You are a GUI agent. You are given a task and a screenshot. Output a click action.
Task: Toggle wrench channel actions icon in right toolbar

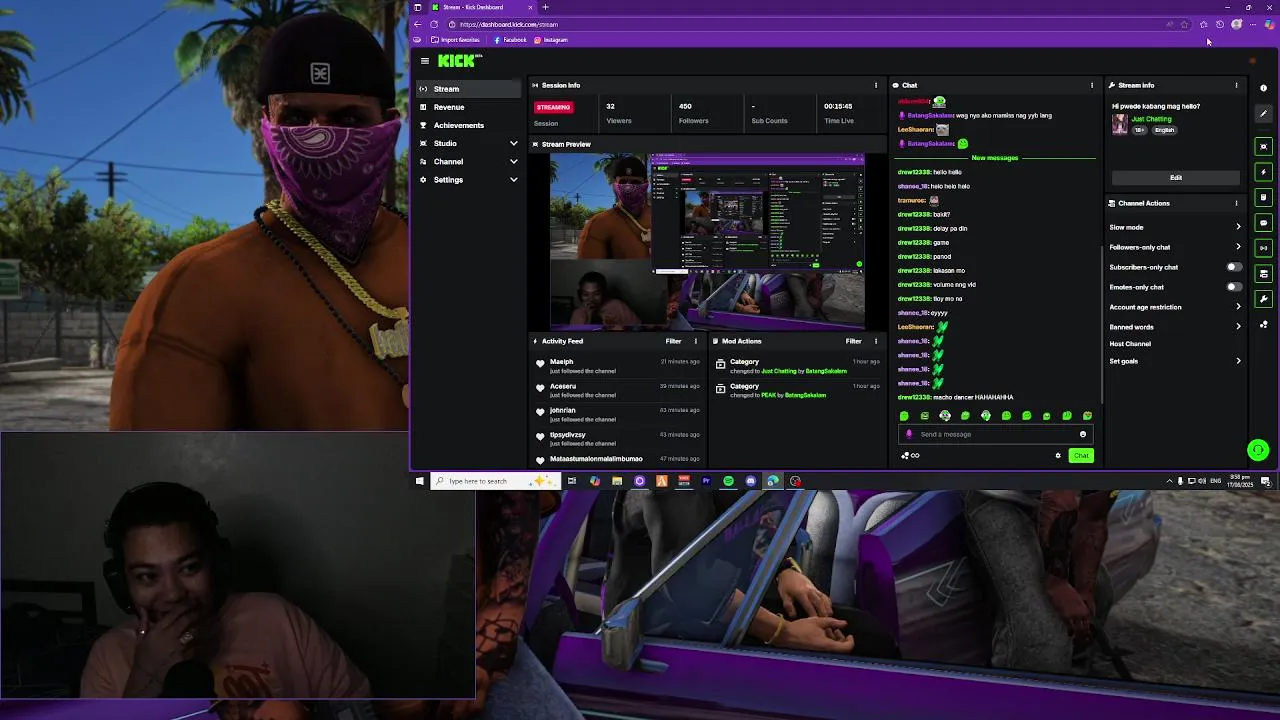point(1264,299)
